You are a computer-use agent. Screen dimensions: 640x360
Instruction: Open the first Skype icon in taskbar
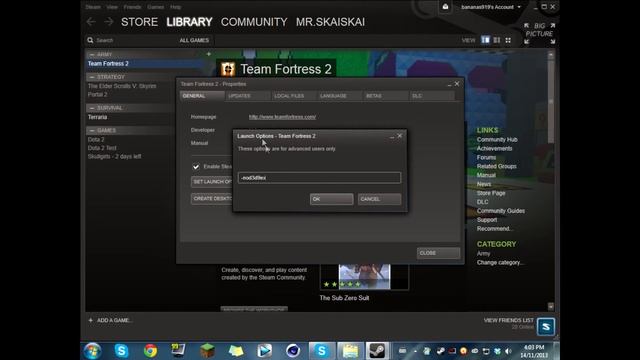pyautogui.click(x=121, y=351)
